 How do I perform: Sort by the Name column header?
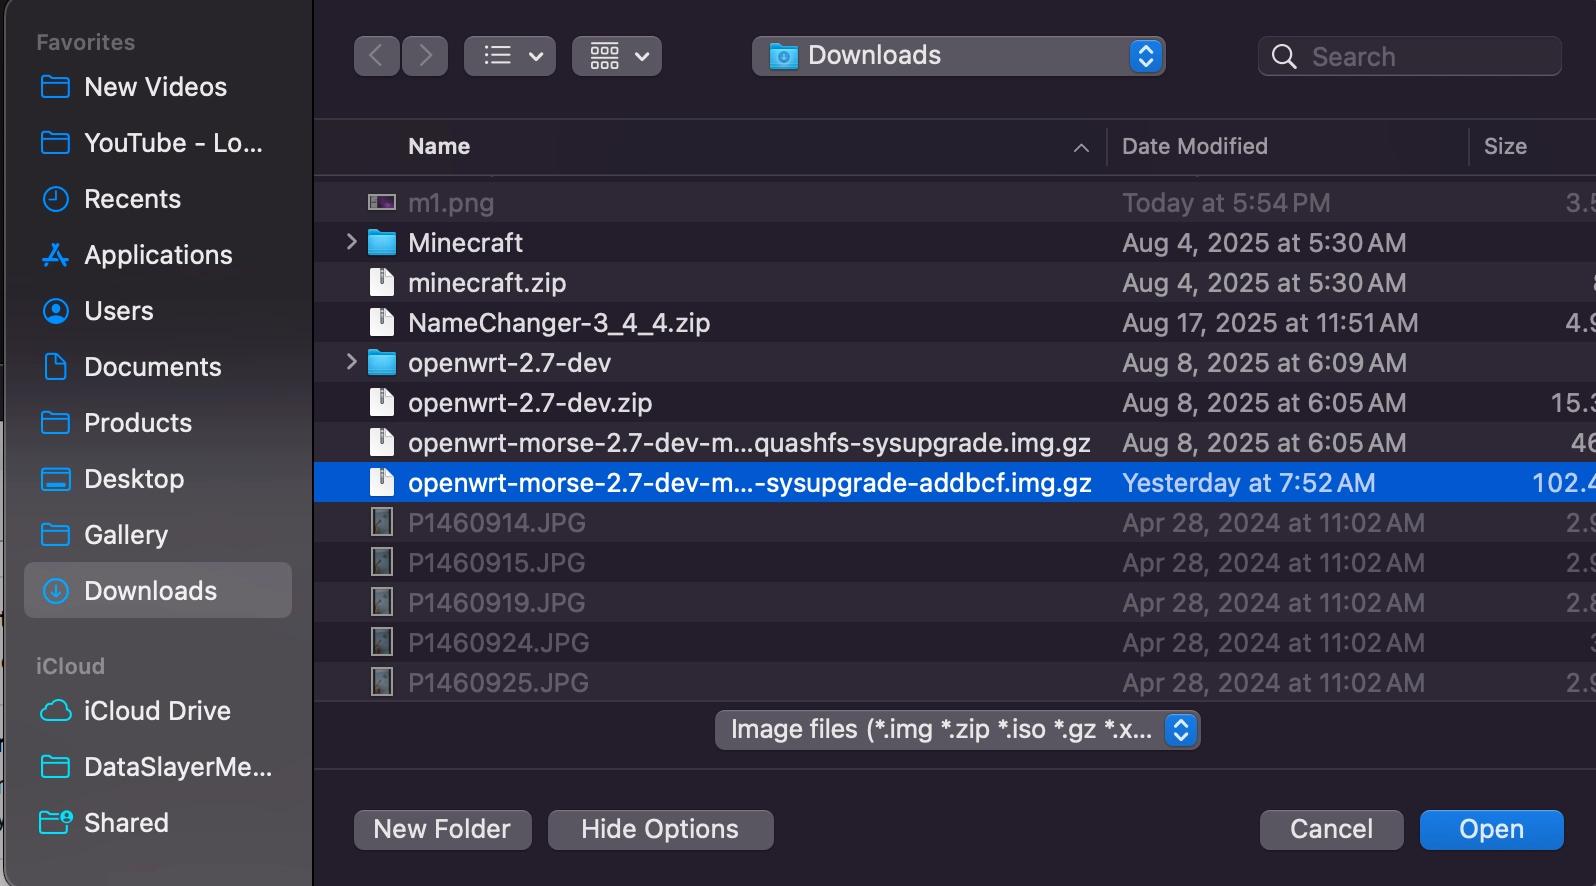[439, 146]
